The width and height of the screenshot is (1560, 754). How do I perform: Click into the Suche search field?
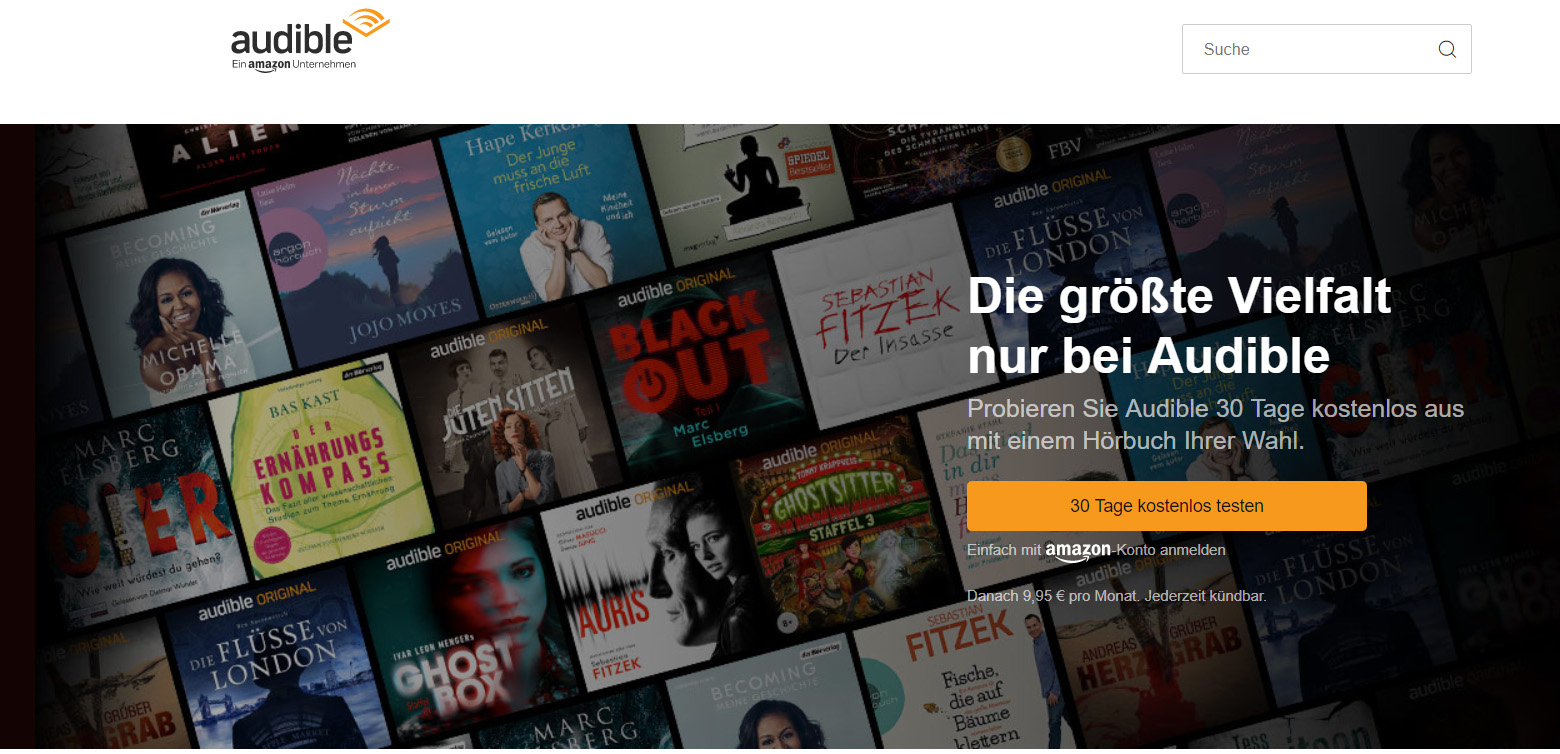[x=1326, y=49]
